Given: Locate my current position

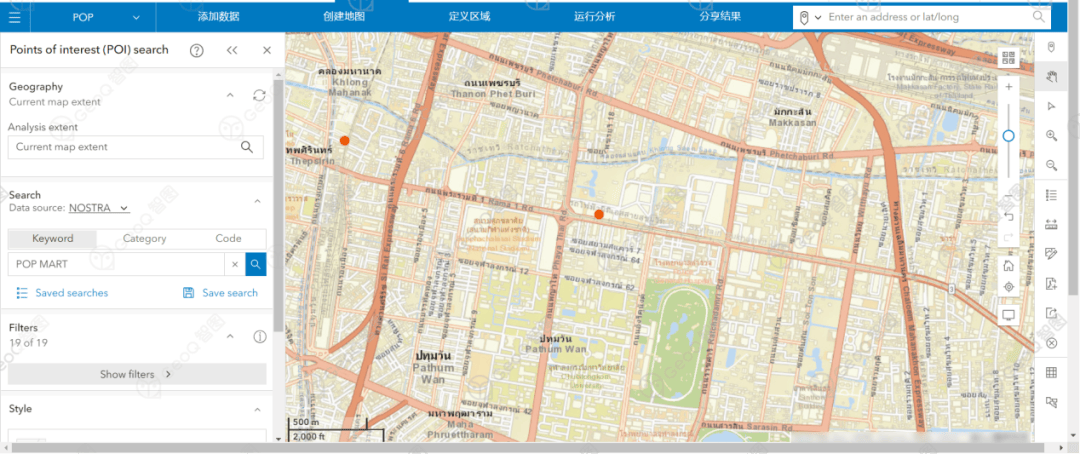Looking at the screenshot, I should tap(1008, 287).
